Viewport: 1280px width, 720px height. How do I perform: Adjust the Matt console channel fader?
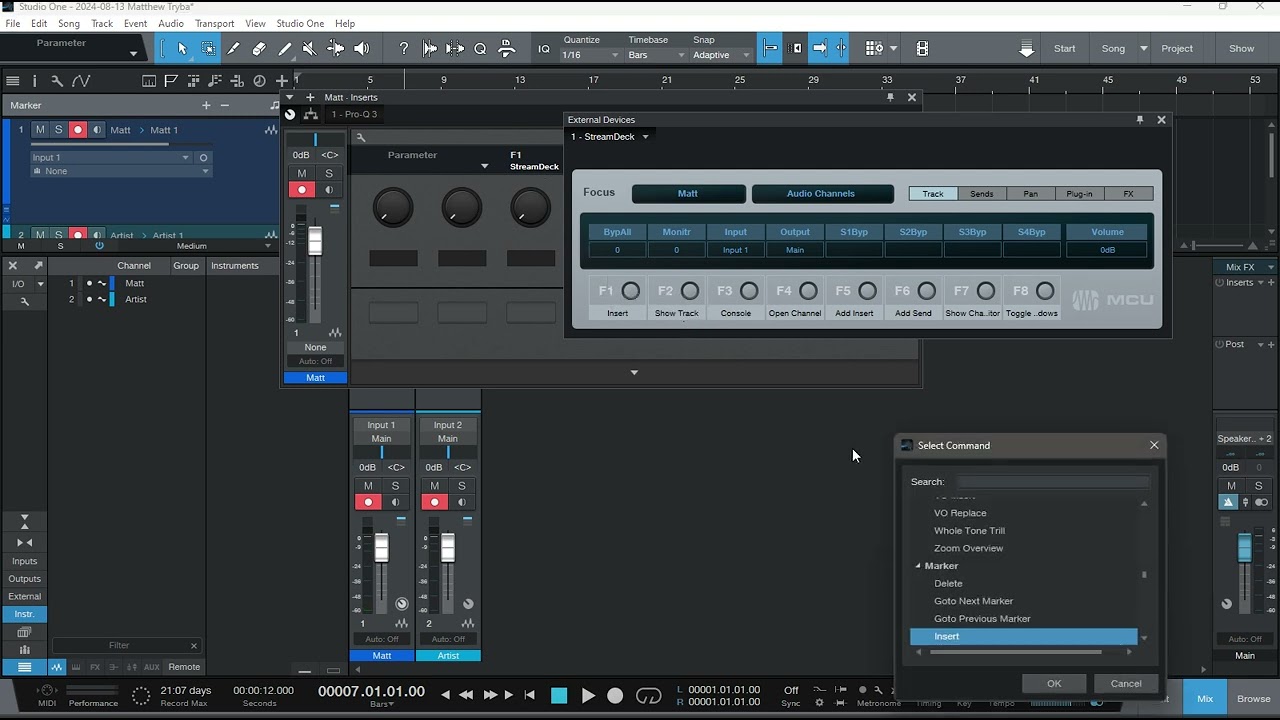[x=381, y=547]
